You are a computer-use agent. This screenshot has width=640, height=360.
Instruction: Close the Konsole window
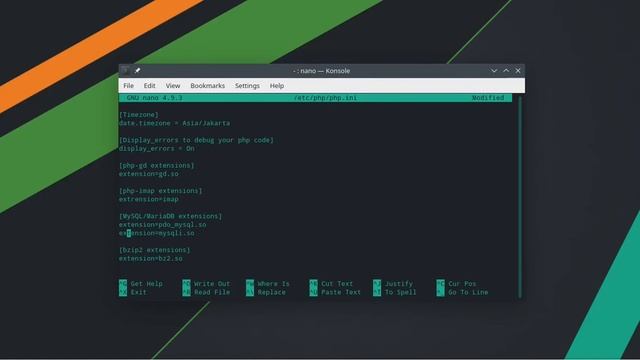tap(518, 71)
